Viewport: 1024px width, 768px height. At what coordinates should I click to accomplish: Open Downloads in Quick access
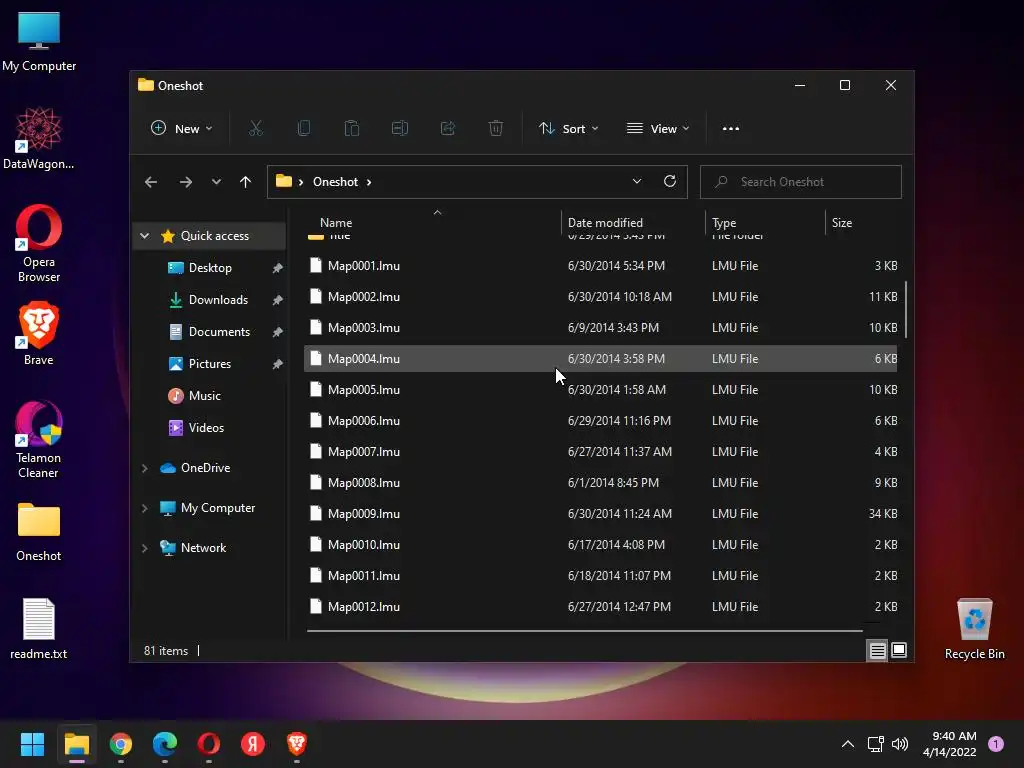(218, 300)
